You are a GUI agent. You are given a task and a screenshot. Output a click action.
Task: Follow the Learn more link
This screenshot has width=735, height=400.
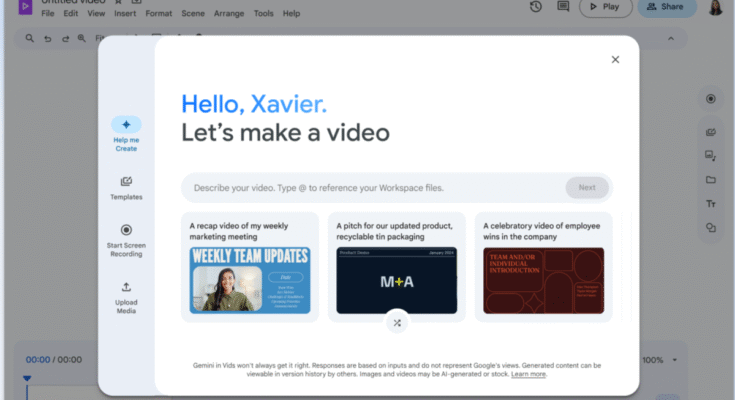point(528,374)
